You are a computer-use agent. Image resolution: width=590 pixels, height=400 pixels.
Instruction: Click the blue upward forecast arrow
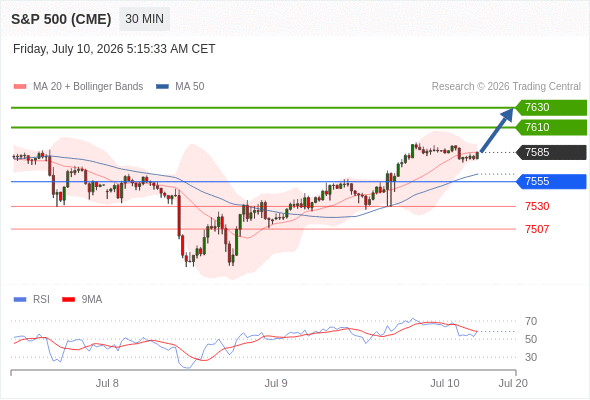[497, 130]
